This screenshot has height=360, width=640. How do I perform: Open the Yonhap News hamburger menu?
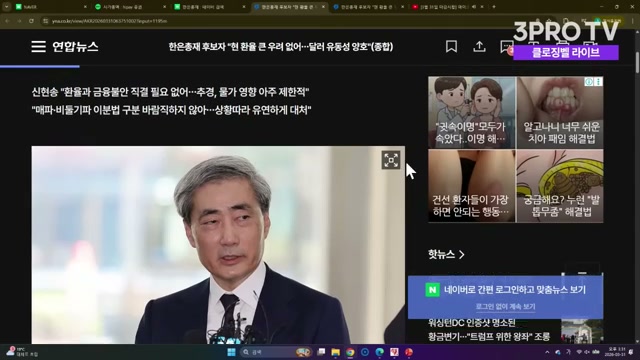[38, 47]
